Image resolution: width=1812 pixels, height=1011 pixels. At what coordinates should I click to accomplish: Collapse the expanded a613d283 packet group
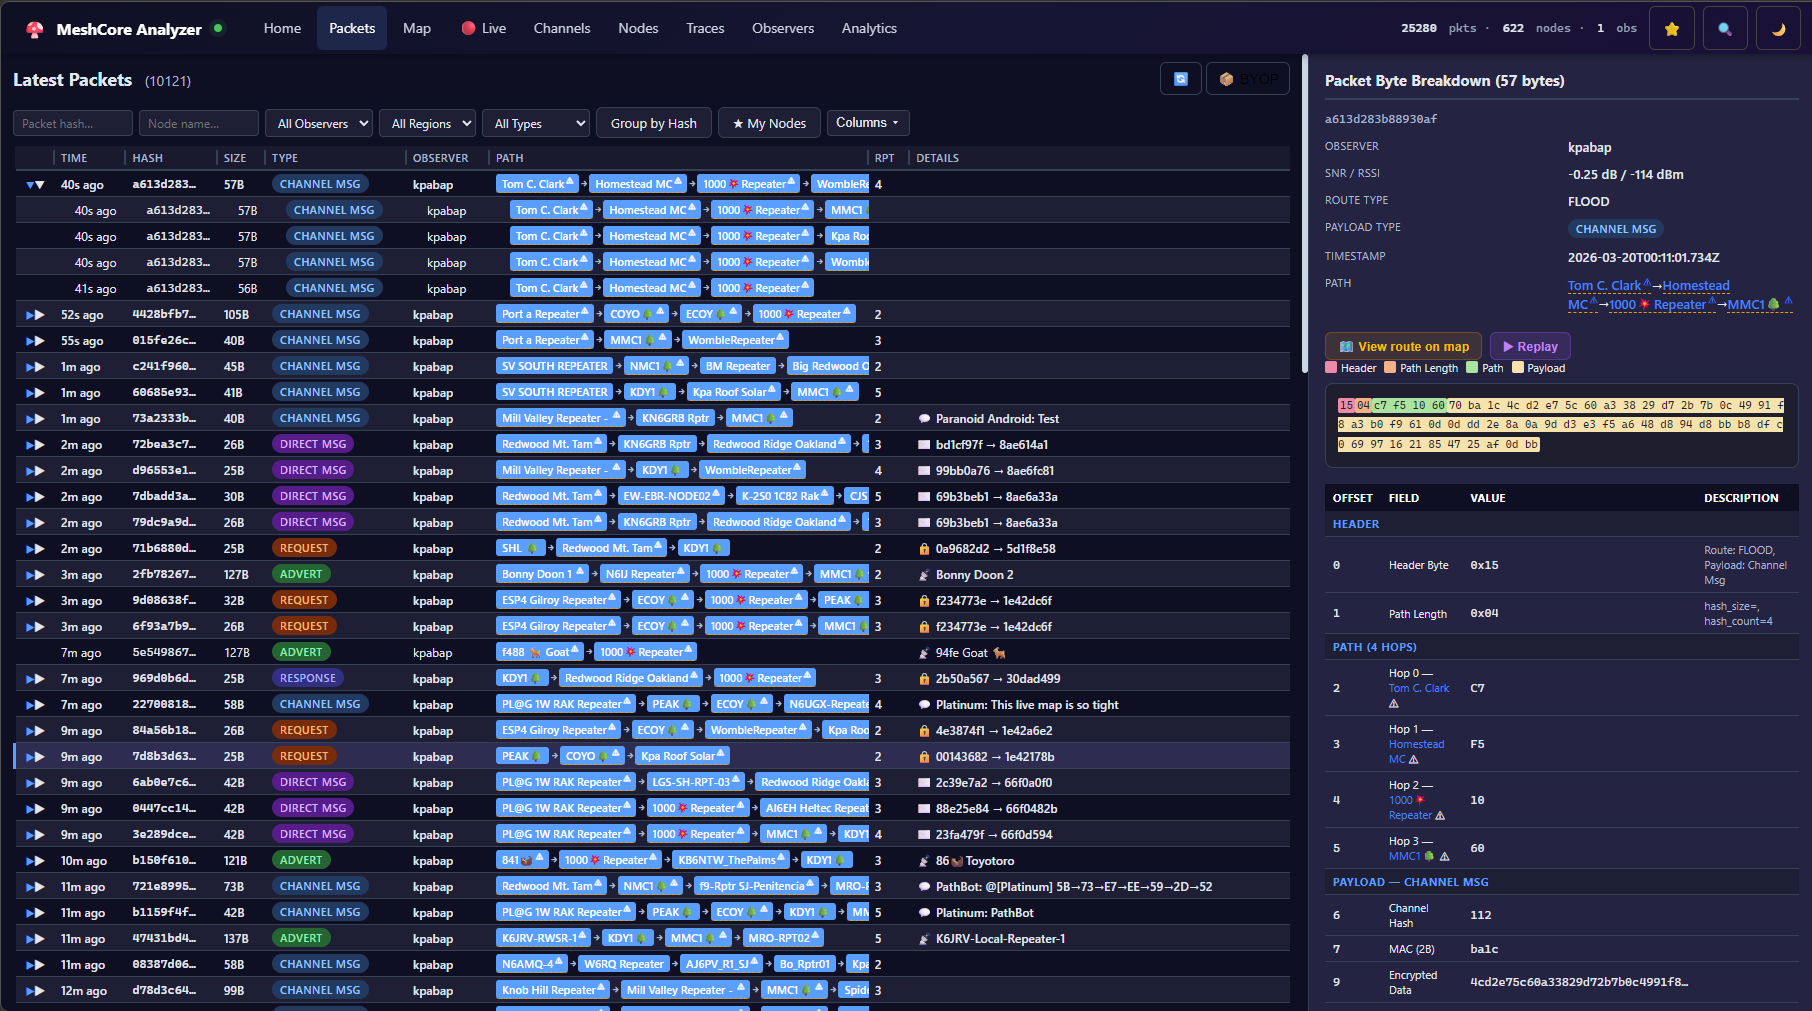point(35,185)
